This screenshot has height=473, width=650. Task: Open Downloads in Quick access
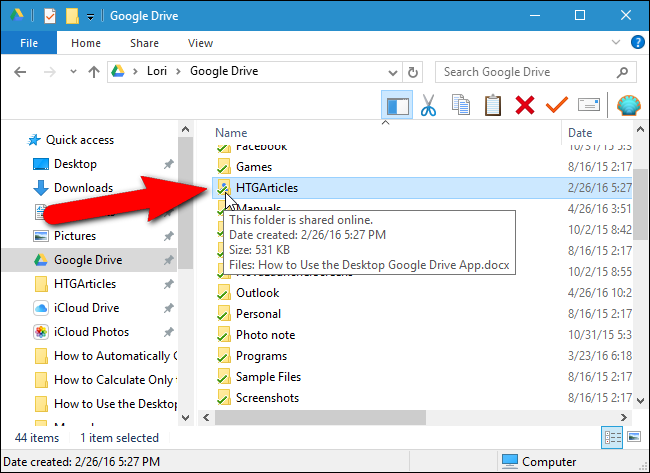[83, 188]
